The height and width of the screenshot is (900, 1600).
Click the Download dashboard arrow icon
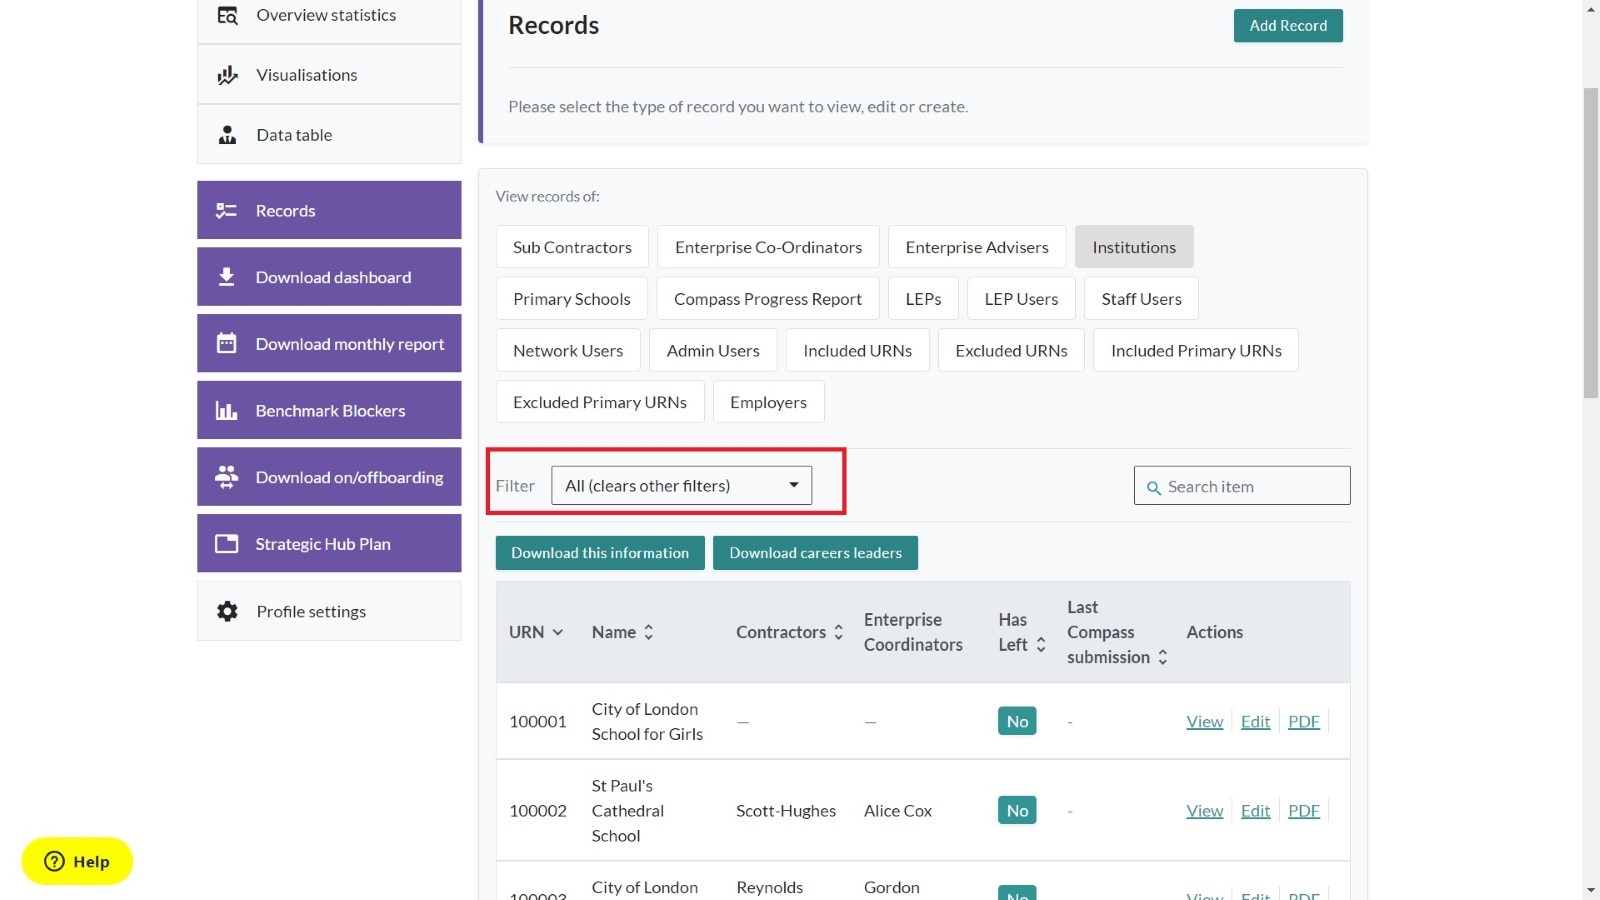point(227,277)
